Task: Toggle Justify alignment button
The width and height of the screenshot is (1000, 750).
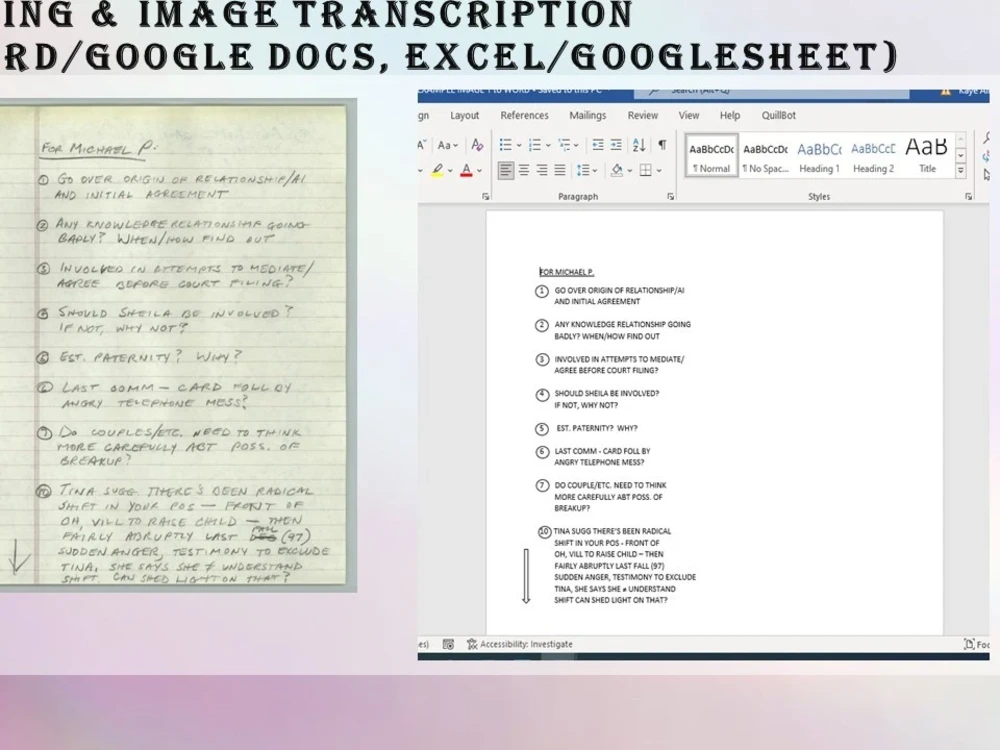Action: coord(559,170)
